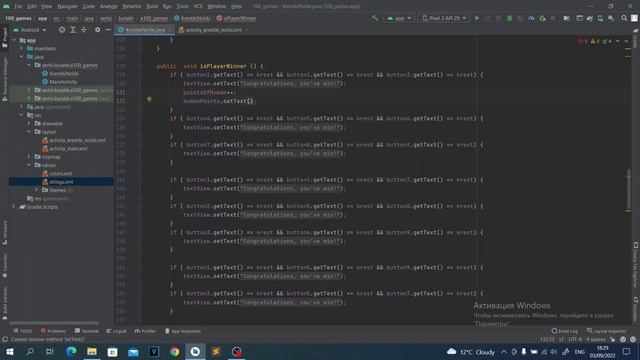640x360 pixels.
Task: Click the Sync Project with Gradle icon
Action: point(590,18)
